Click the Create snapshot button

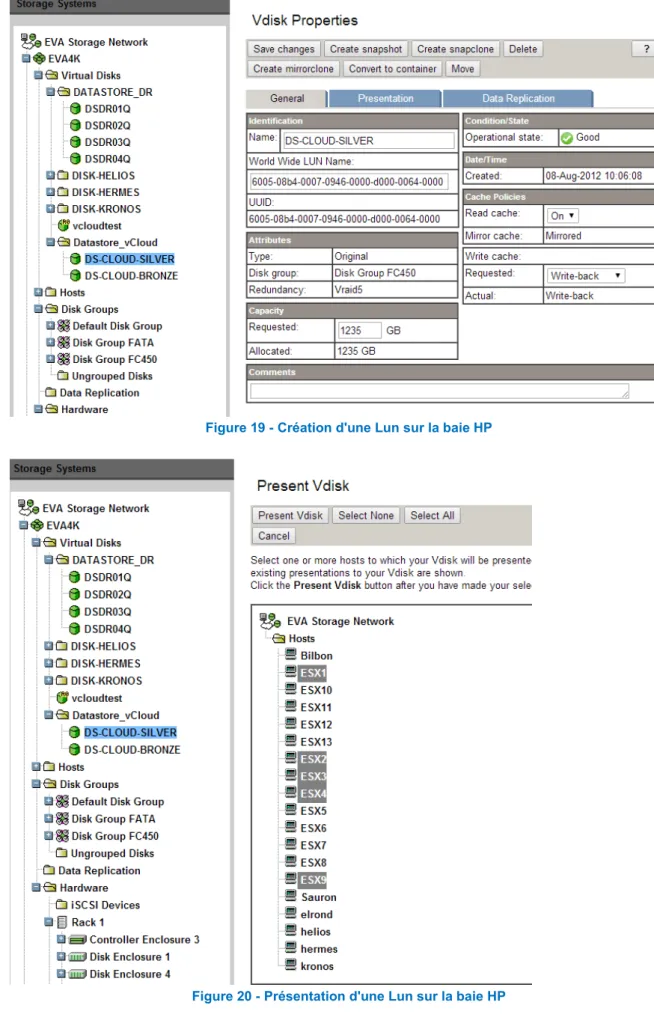point(366,49)
